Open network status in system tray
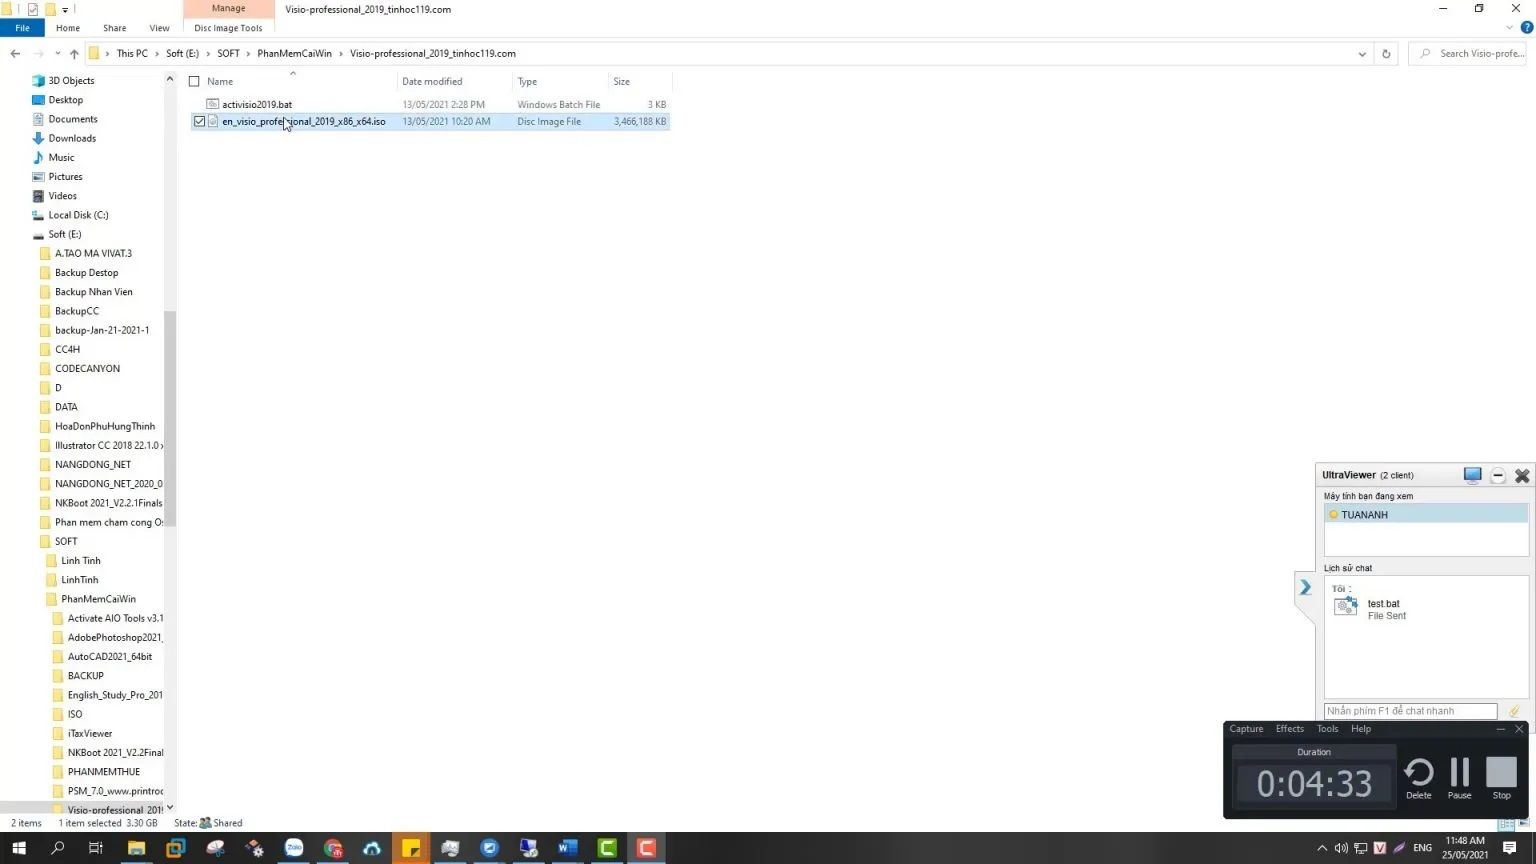 (x=1360, y=848)
